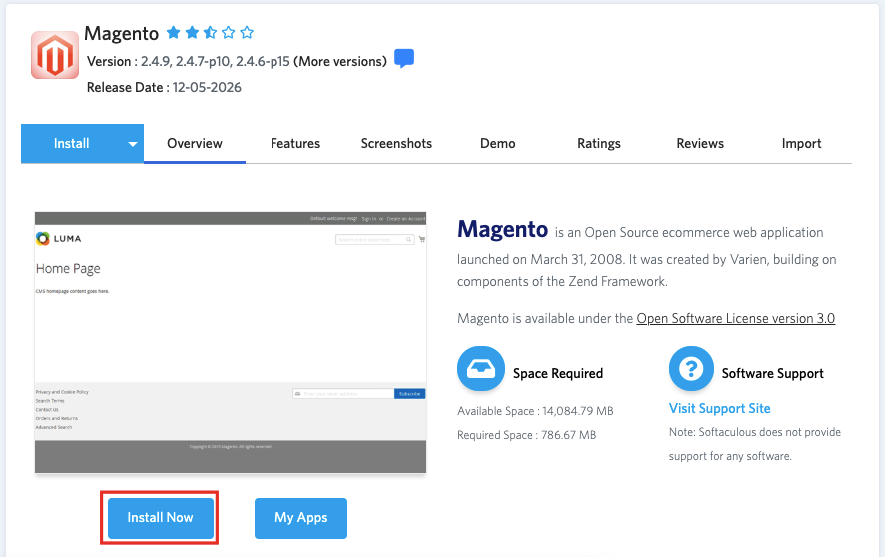Open the blue chat bubble icon

pyautogui.click(x=404, y=59)
